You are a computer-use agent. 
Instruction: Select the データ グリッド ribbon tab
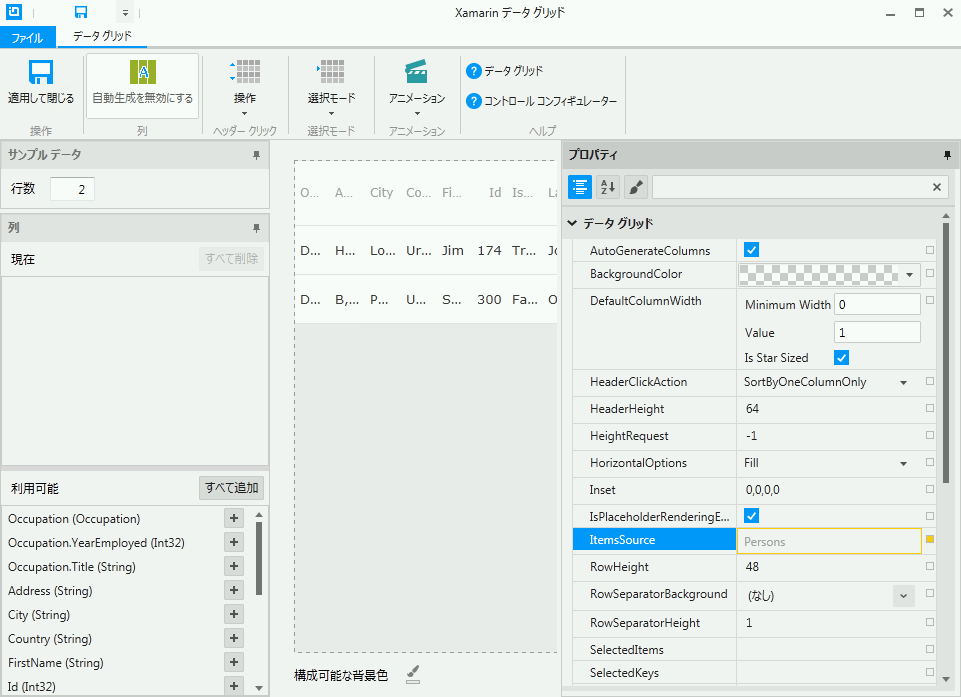tap(102, 36)
